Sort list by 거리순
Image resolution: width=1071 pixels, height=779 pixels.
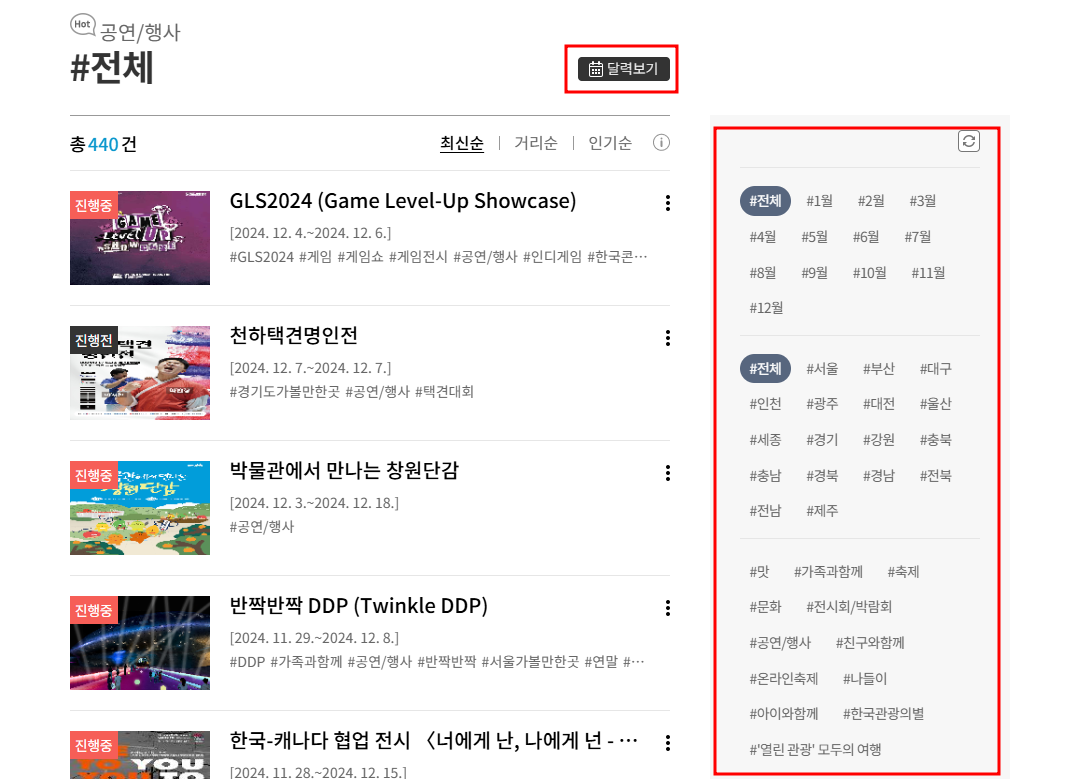[x=536, y=143]
